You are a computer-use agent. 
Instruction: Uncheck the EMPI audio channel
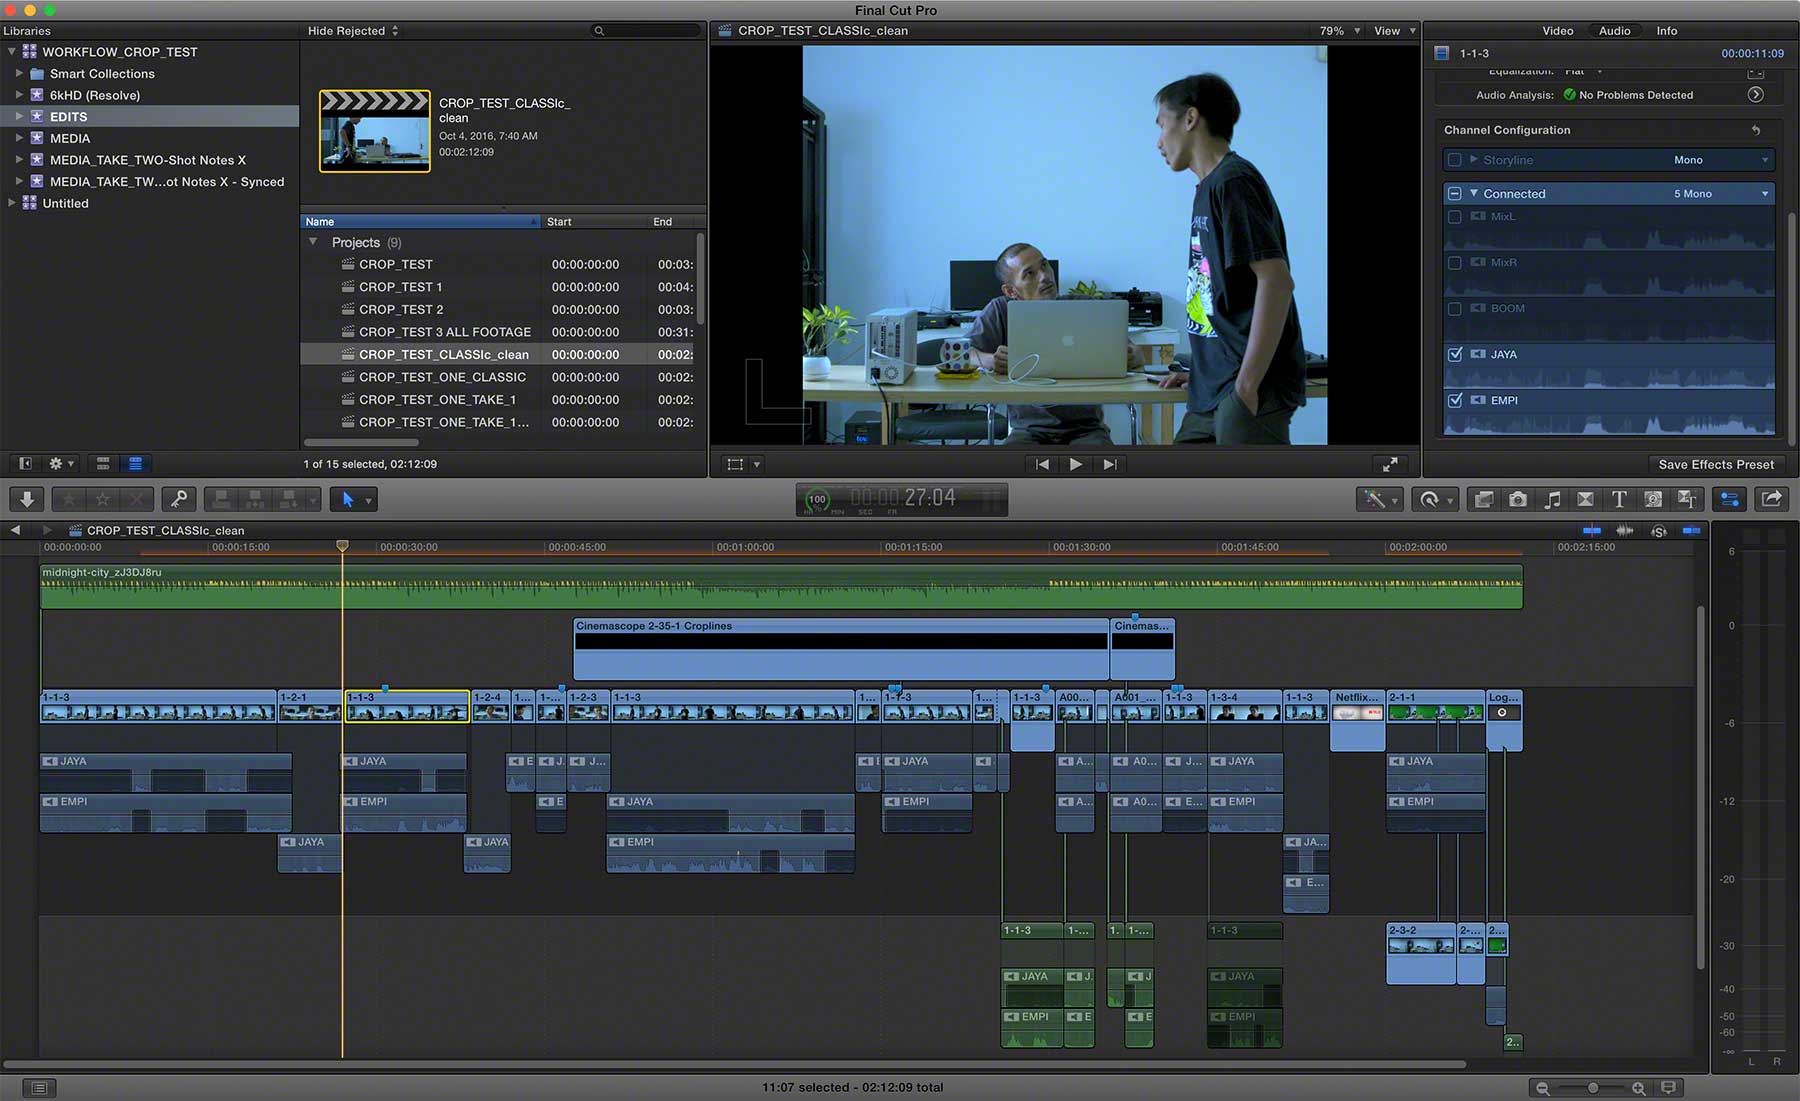(1455, 400)
